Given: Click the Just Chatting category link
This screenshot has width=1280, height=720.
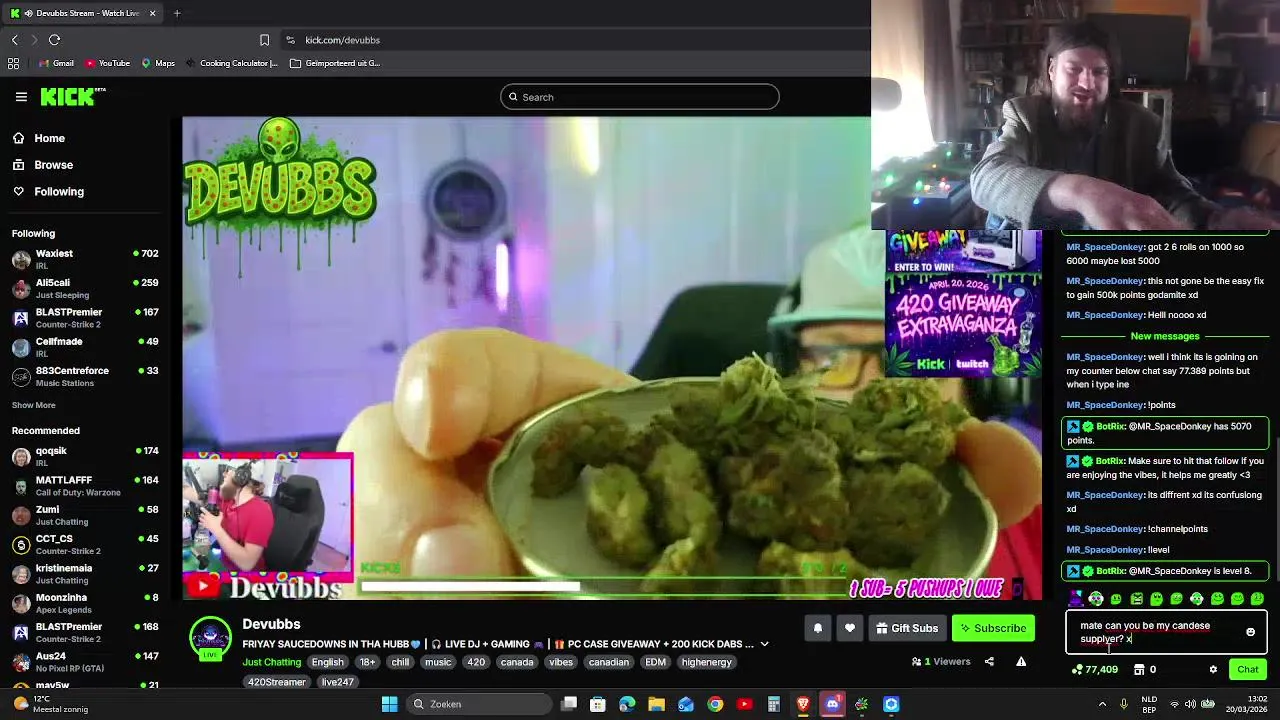Looking at the screenshot, I should click(271, 662).
